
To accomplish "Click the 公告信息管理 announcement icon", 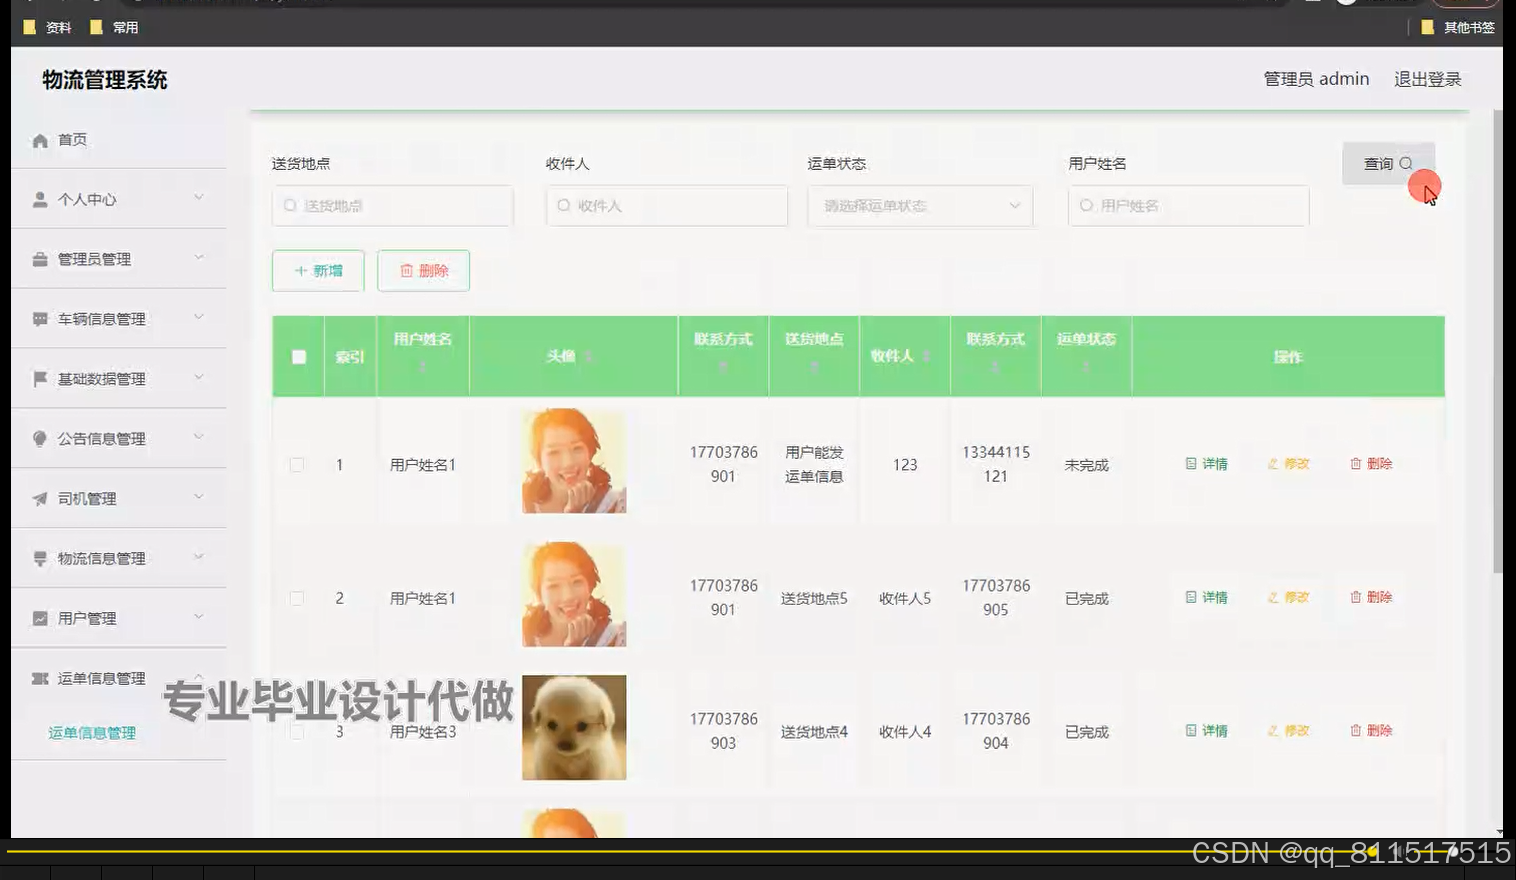I will click(38, 438).
